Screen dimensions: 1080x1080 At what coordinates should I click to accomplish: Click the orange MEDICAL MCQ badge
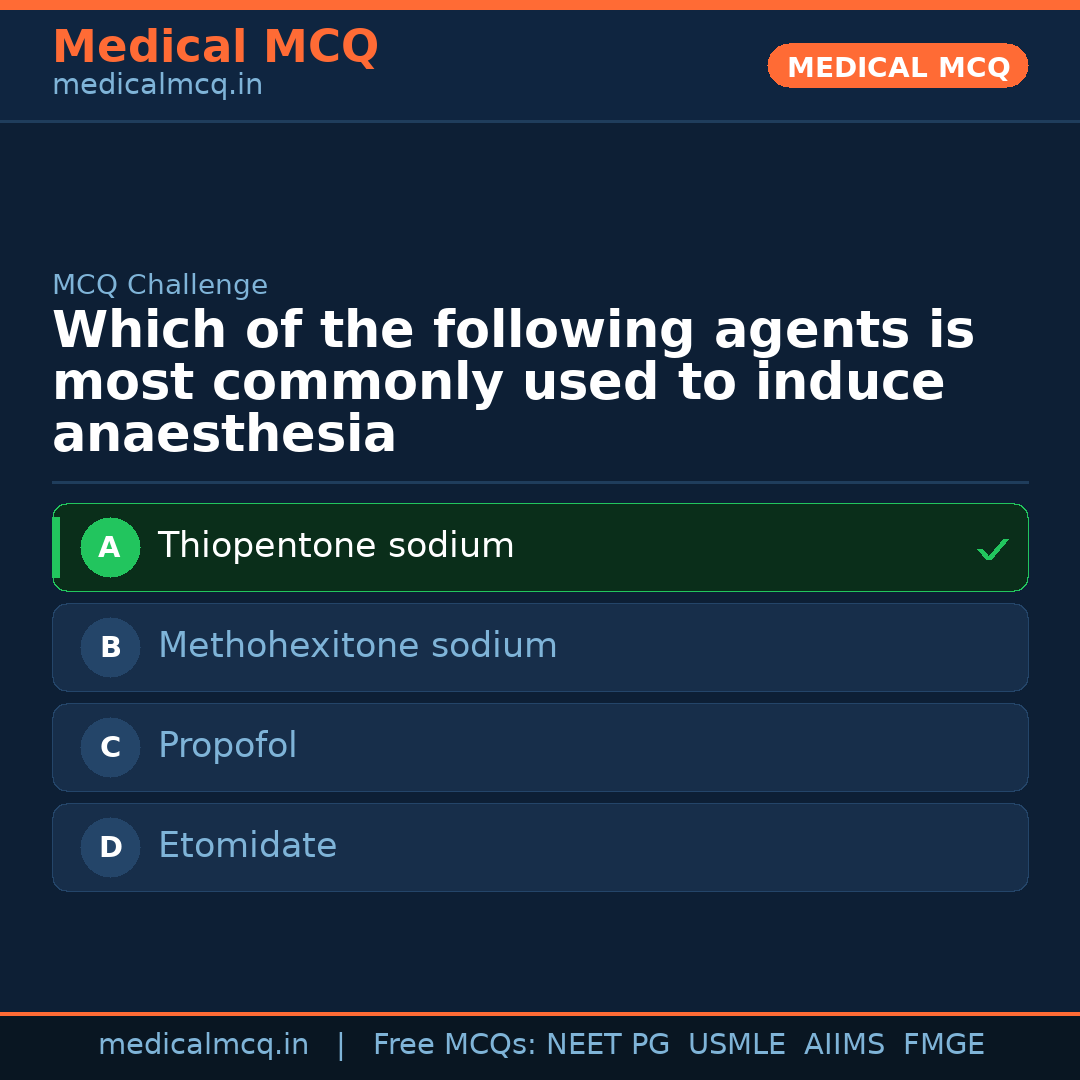point(898,67)
